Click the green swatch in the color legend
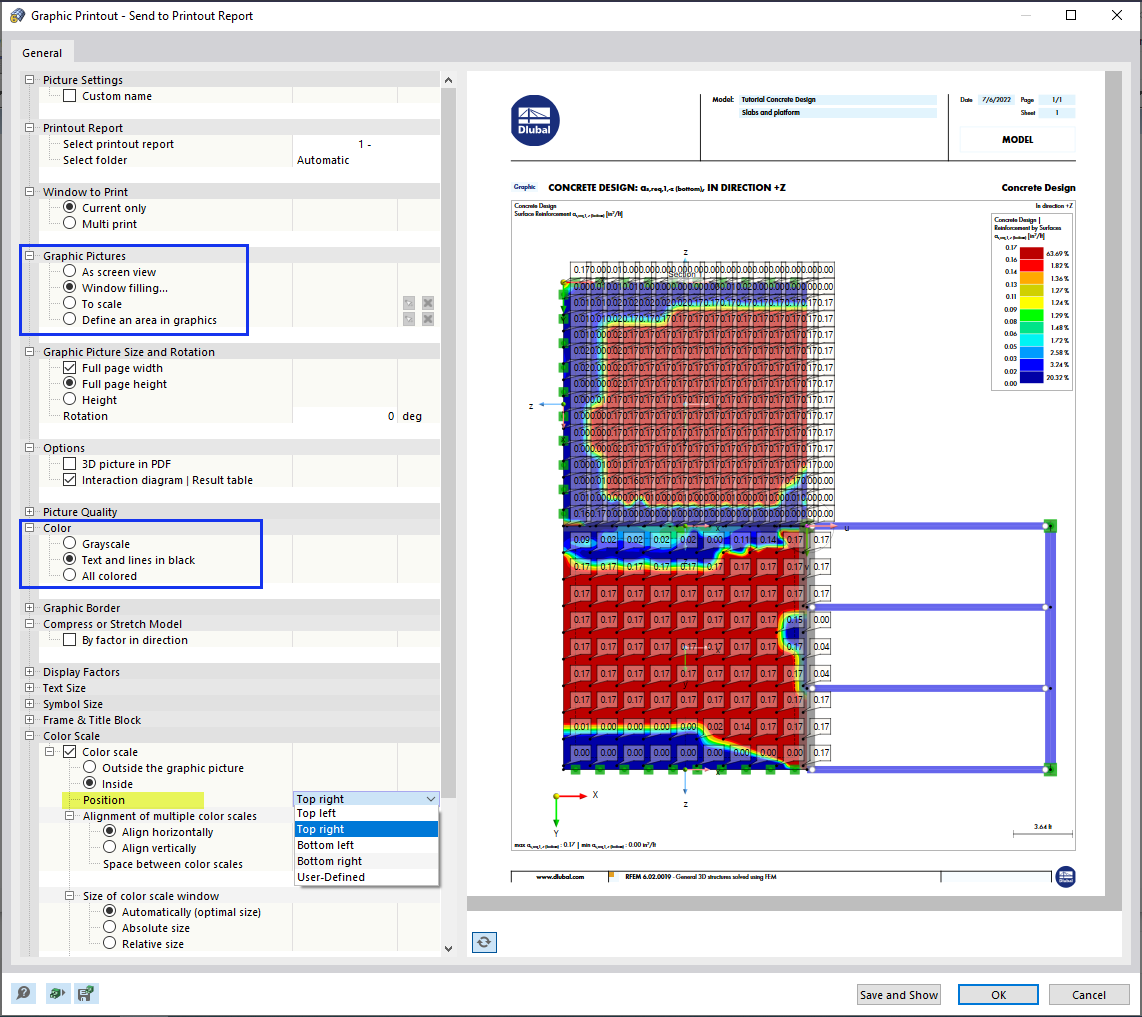Screen dimensions: 1142x1017 1031,315
